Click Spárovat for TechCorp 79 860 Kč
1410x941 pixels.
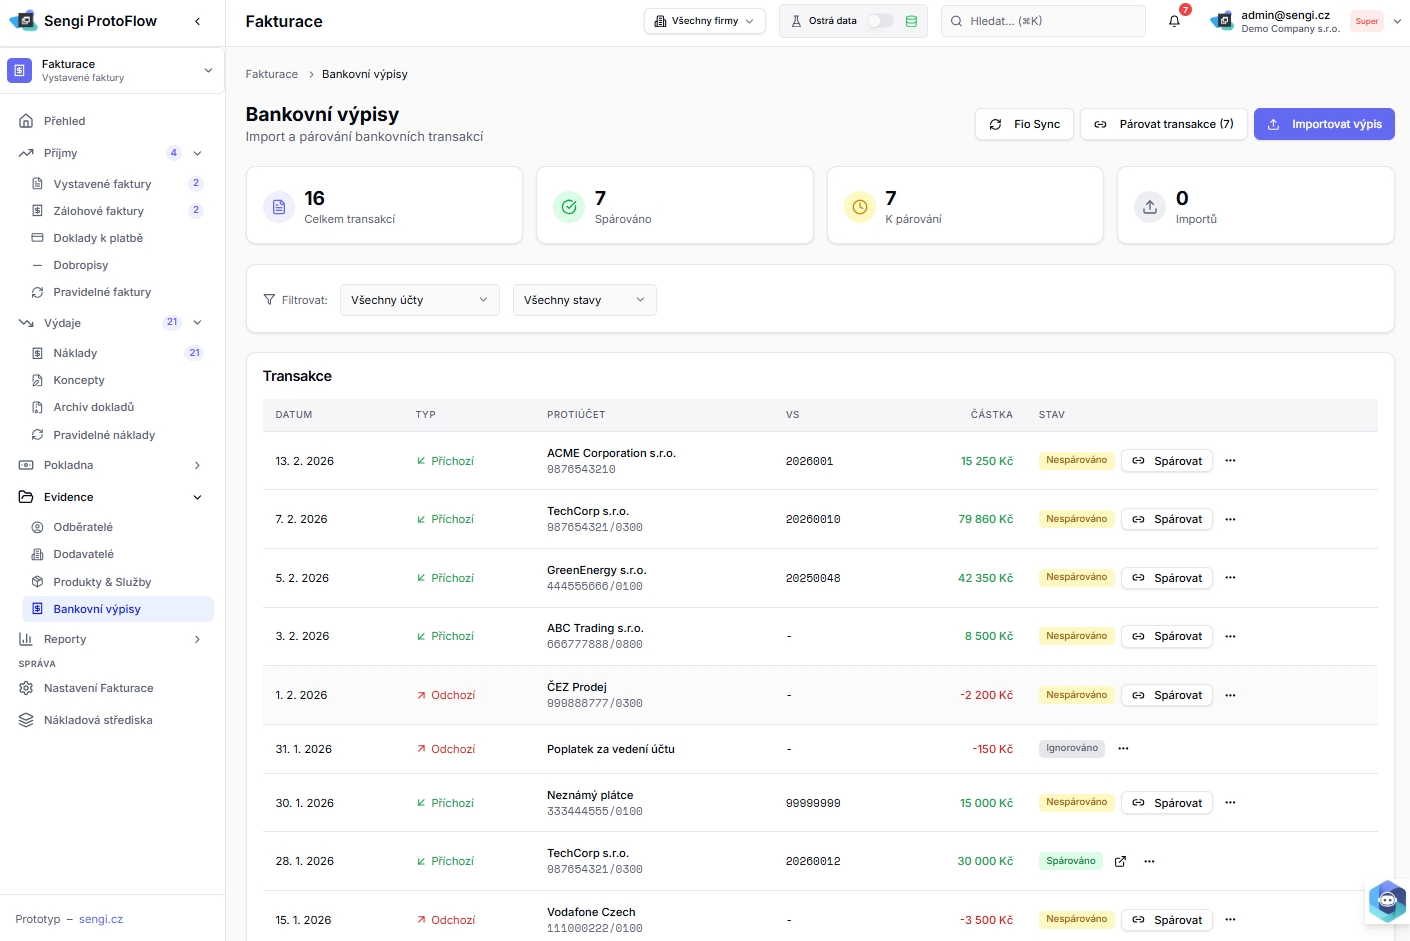pyautogui.click(x=1167, y=519)
